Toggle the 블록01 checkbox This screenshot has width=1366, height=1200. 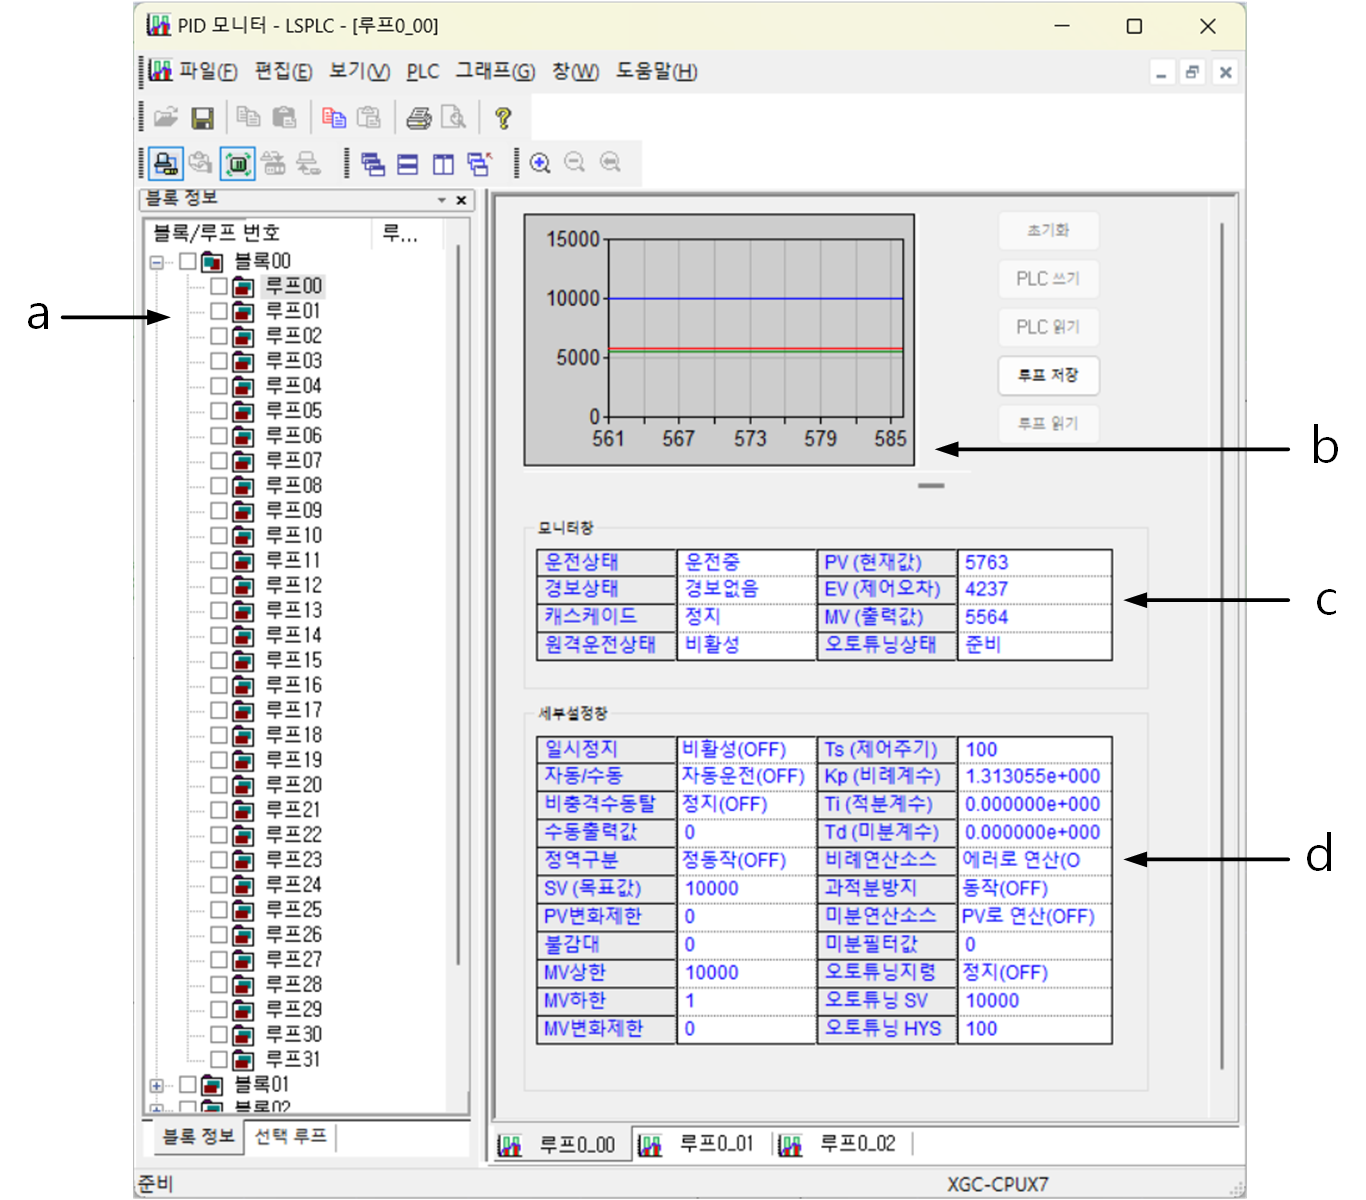pyautogui.click(x=188, y=1085)
